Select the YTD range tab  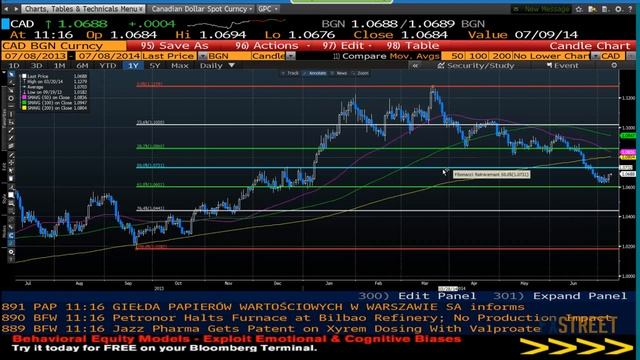108,65
